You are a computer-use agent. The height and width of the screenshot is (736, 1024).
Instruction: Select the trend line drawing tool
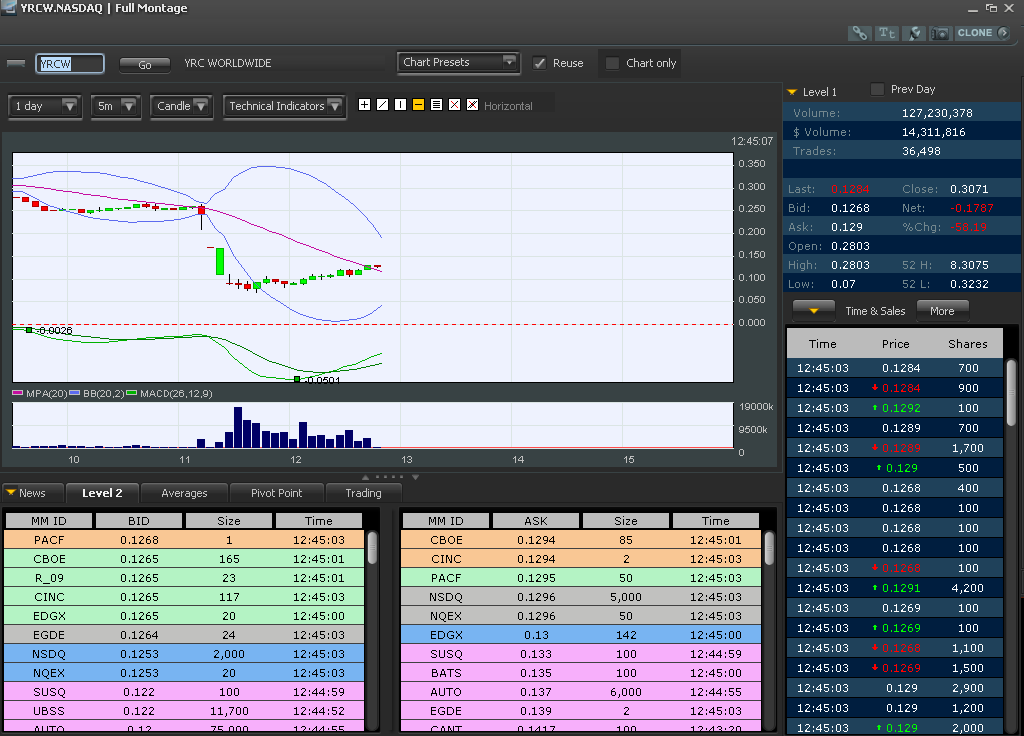tap(382, 104)
